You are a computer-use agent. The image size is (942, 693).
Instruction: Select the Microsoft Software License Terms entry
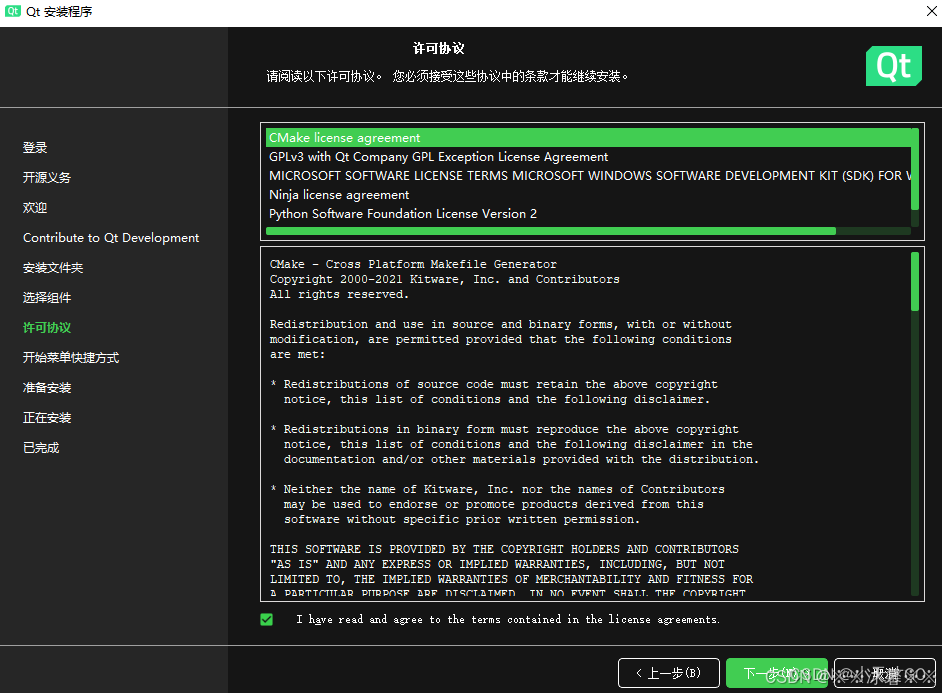pos(588,176)
